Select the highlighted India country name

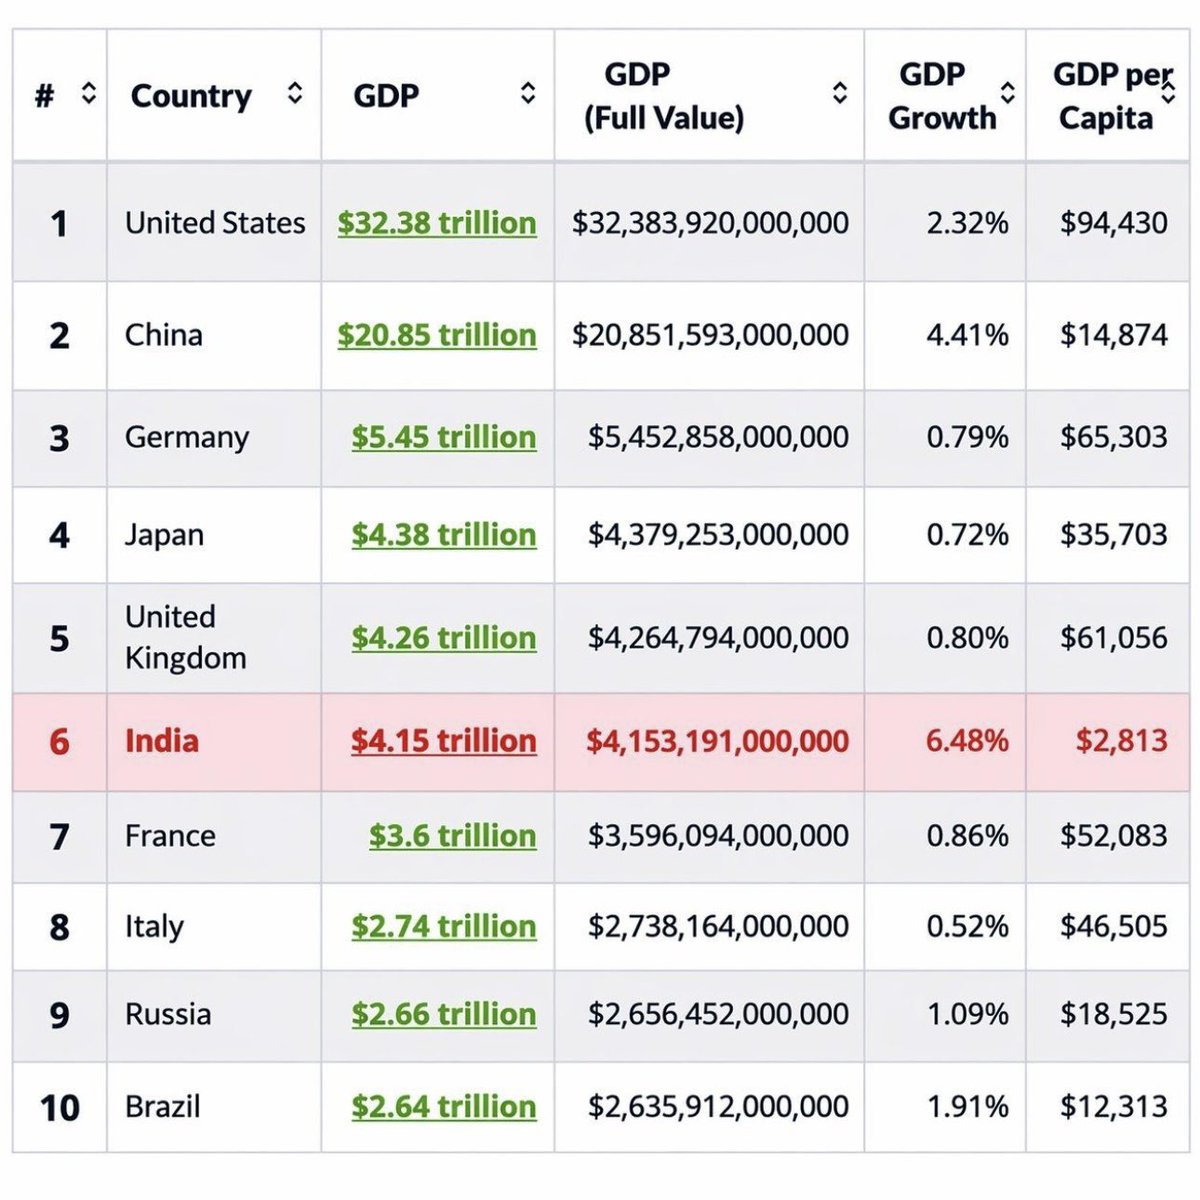(x=162, y=741)
